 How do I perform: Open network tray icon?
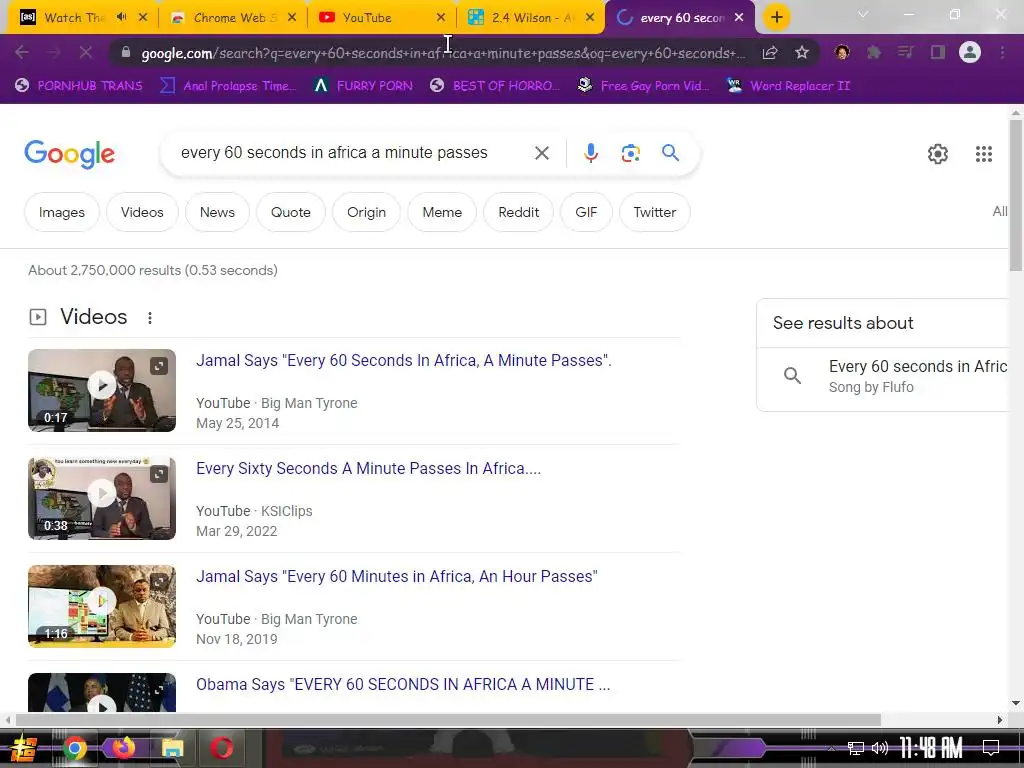[x=856, y=748]
